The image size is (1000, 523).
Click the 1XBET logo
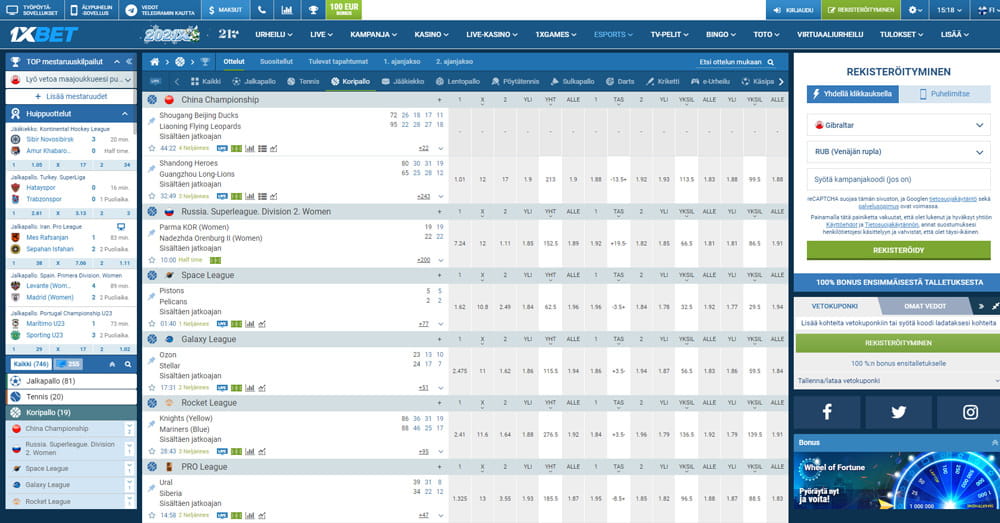44,34
